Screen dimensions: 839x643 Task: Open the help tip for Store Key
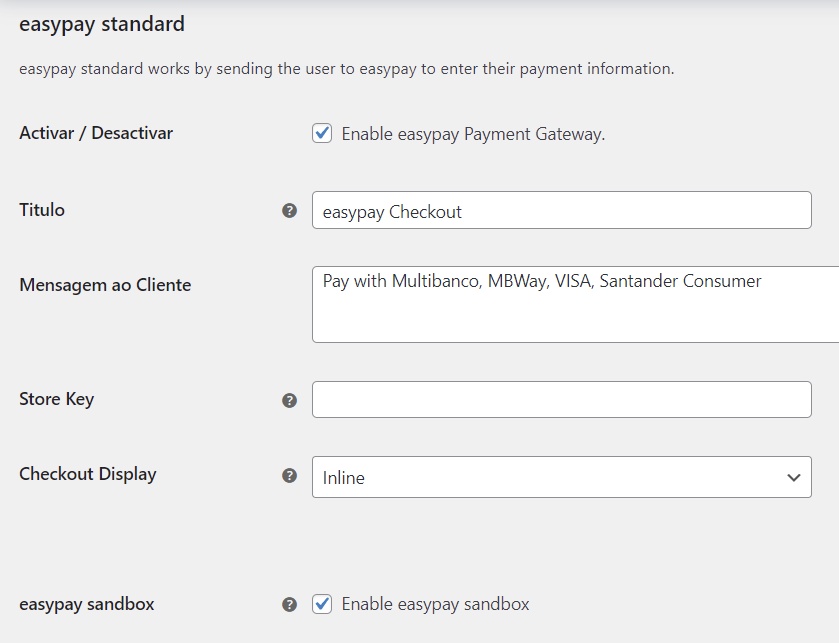point(289,400)
